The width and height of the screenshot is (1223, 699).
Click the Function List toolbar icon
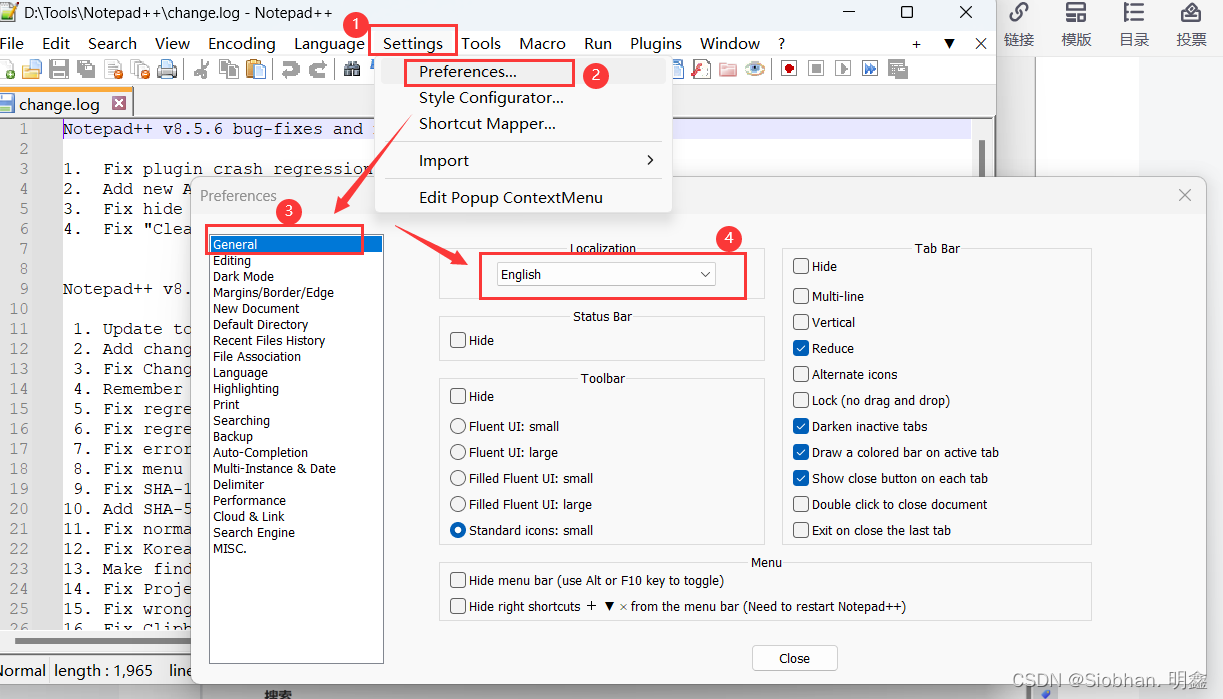pyautogui.click(x=702, y=69)
